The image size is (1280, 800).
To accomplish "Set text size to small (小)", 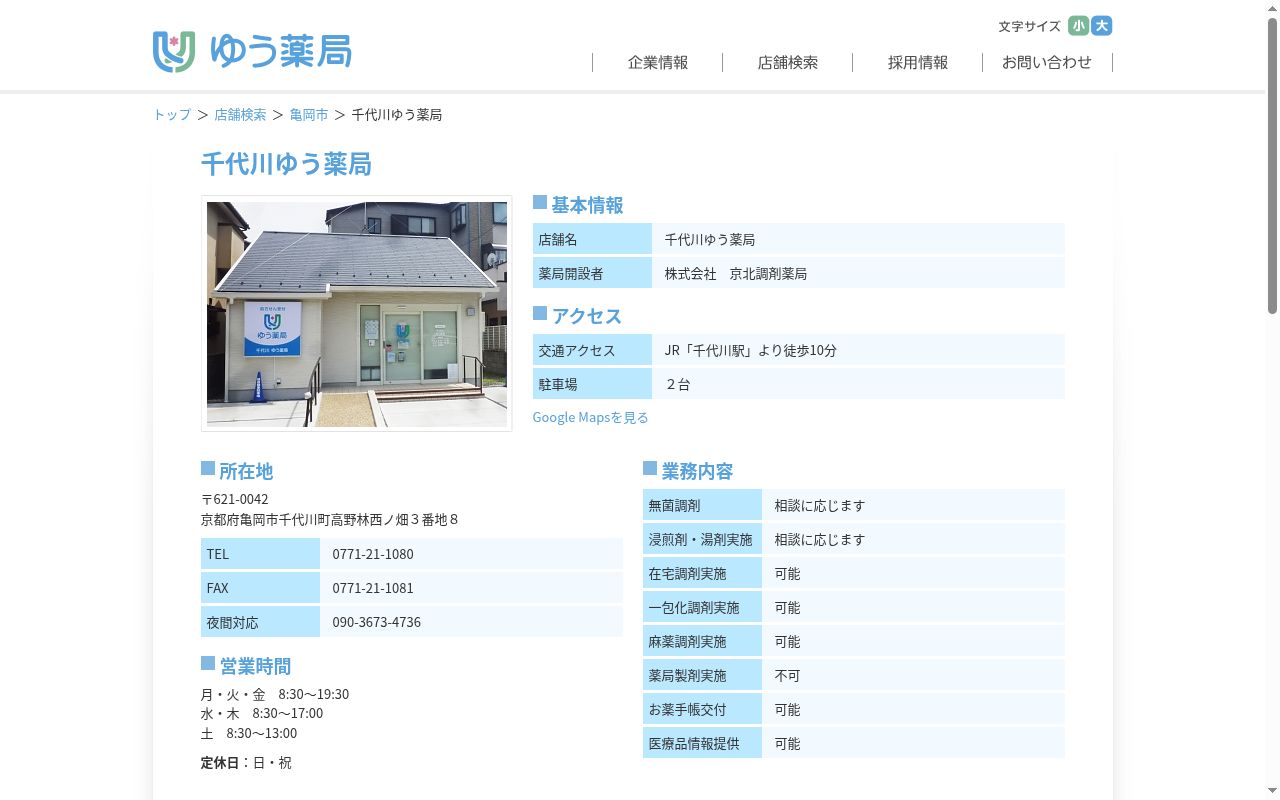I will coord(1078,26).
